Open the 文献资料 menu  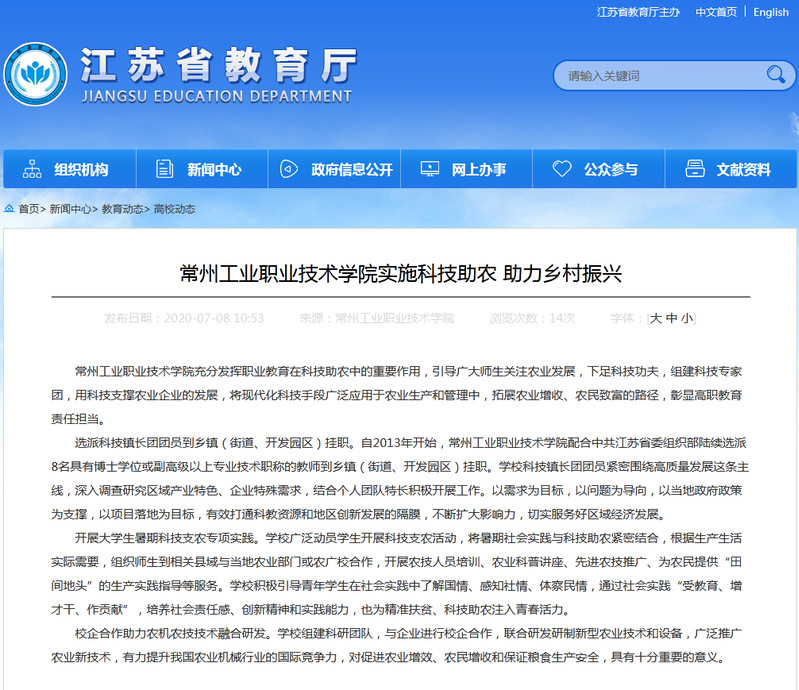731,169
